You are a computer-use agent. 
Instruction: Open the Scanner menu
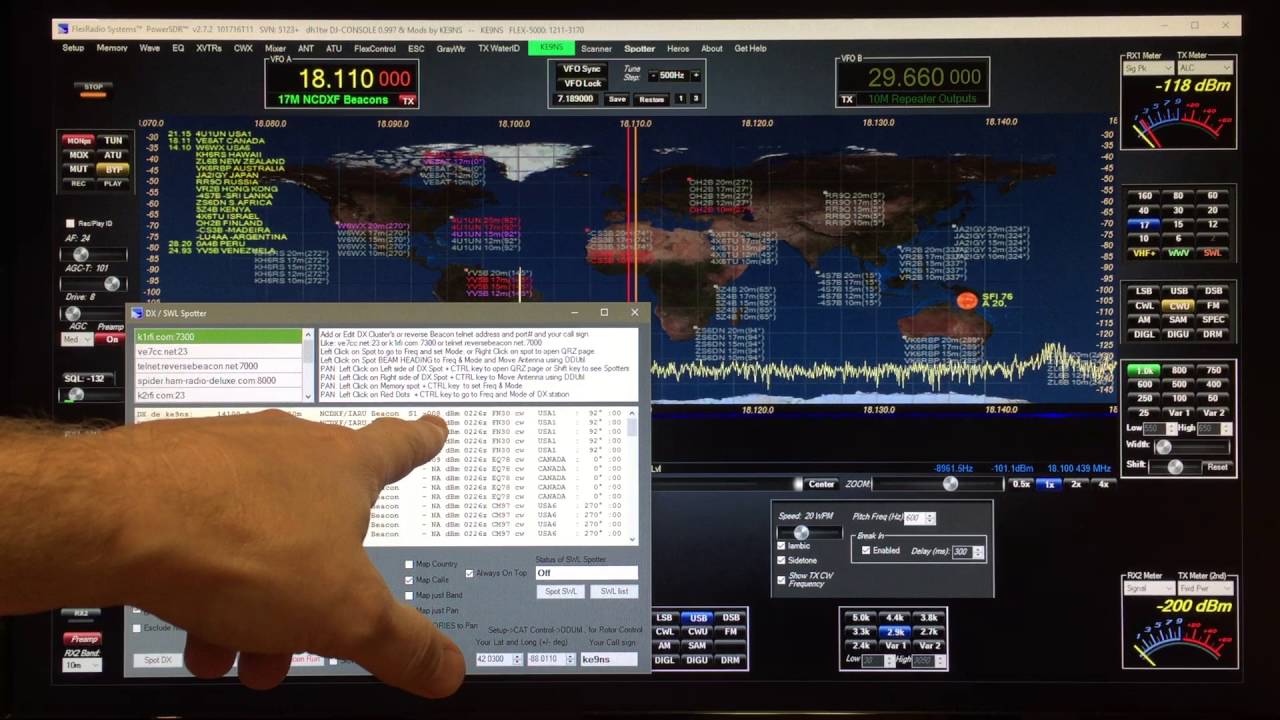596,48
